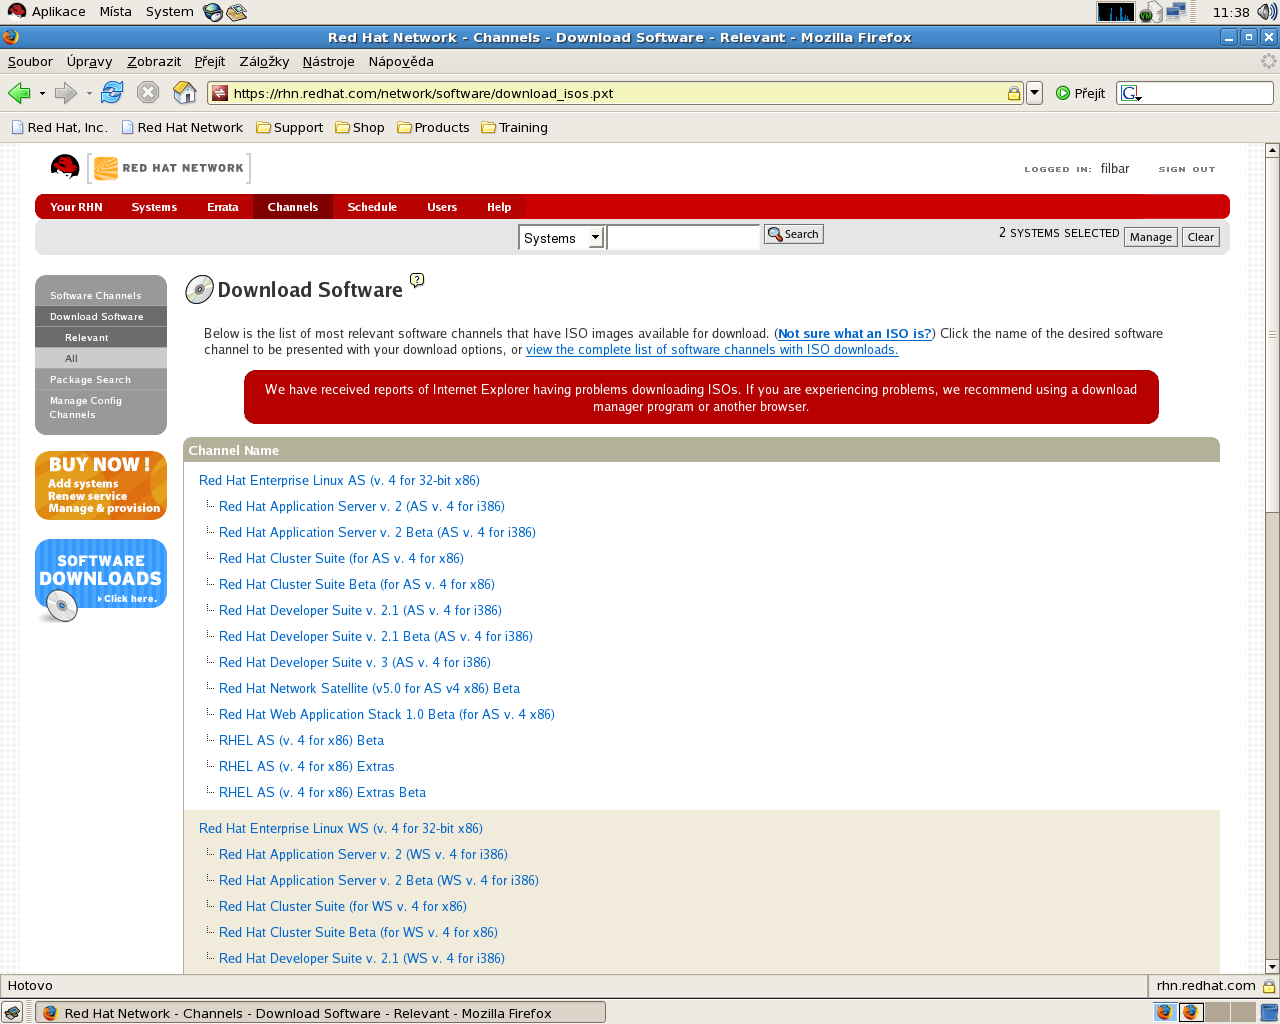This screenshot has height=1024, width=1280.
Task: Click the Red Hat shadowman logo
Action: click(65, 167)
